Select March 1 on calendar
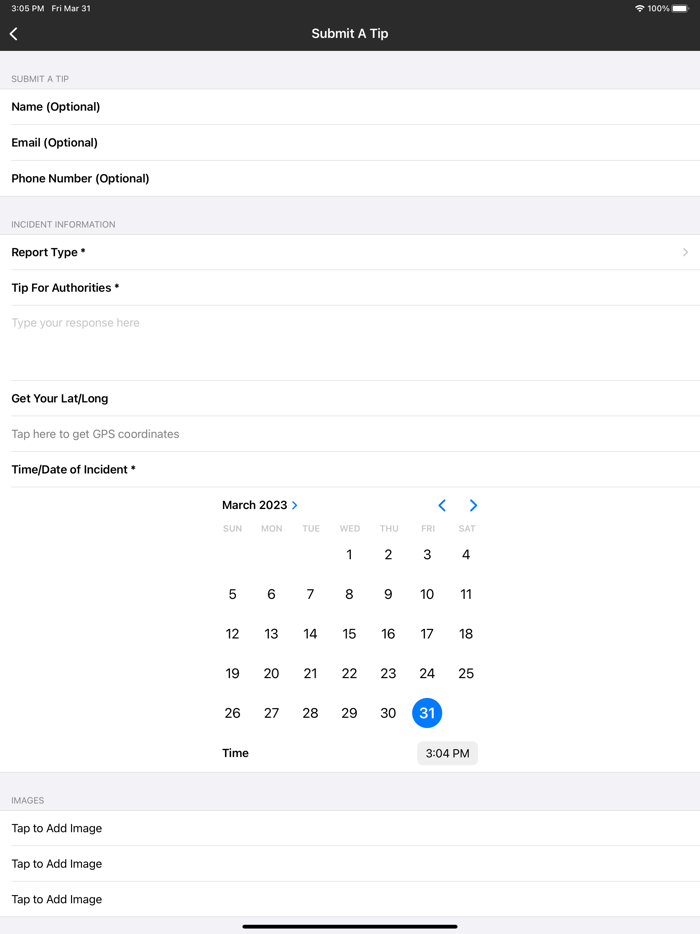The height and width of the screenshot is (934, 700). (x=349, y=555)
